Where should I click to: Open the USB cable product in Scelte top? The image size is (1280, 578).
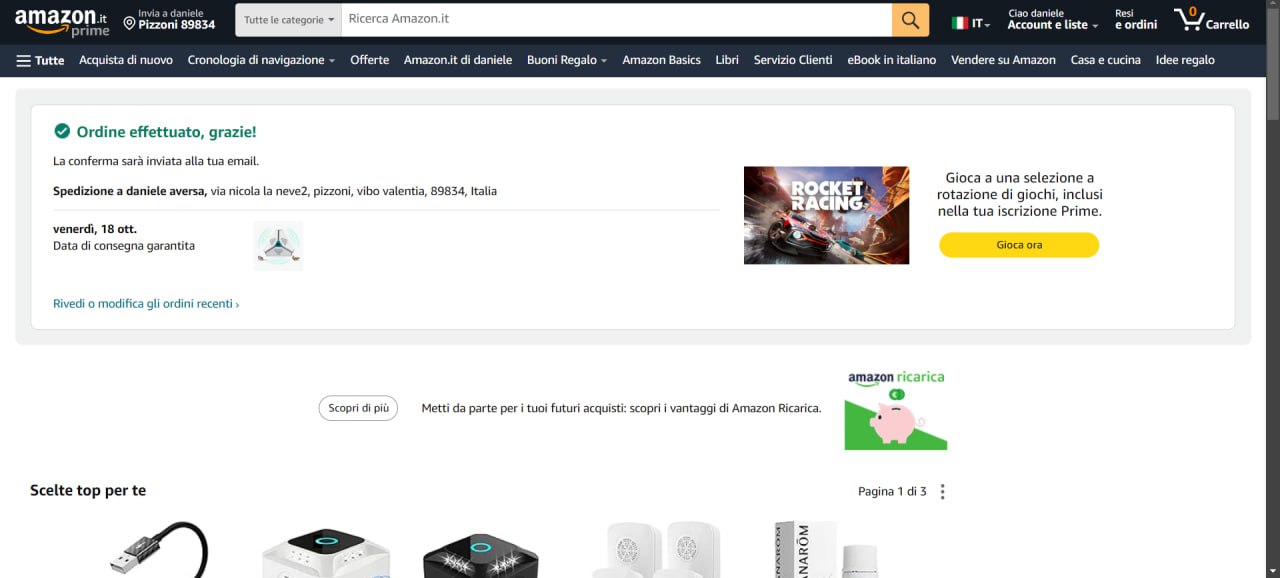pos(157,548)
